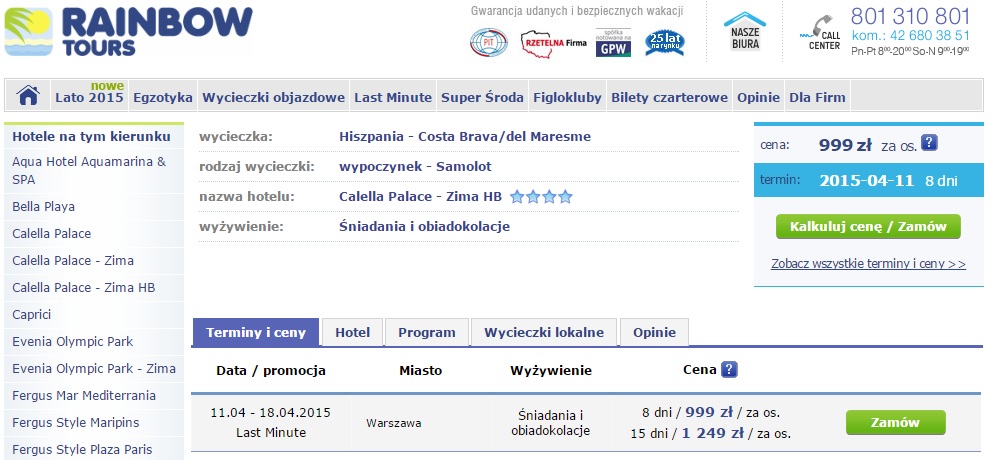Open Super Środa menu item
Viewport: 991px width, 460px height.
(482, 97)
